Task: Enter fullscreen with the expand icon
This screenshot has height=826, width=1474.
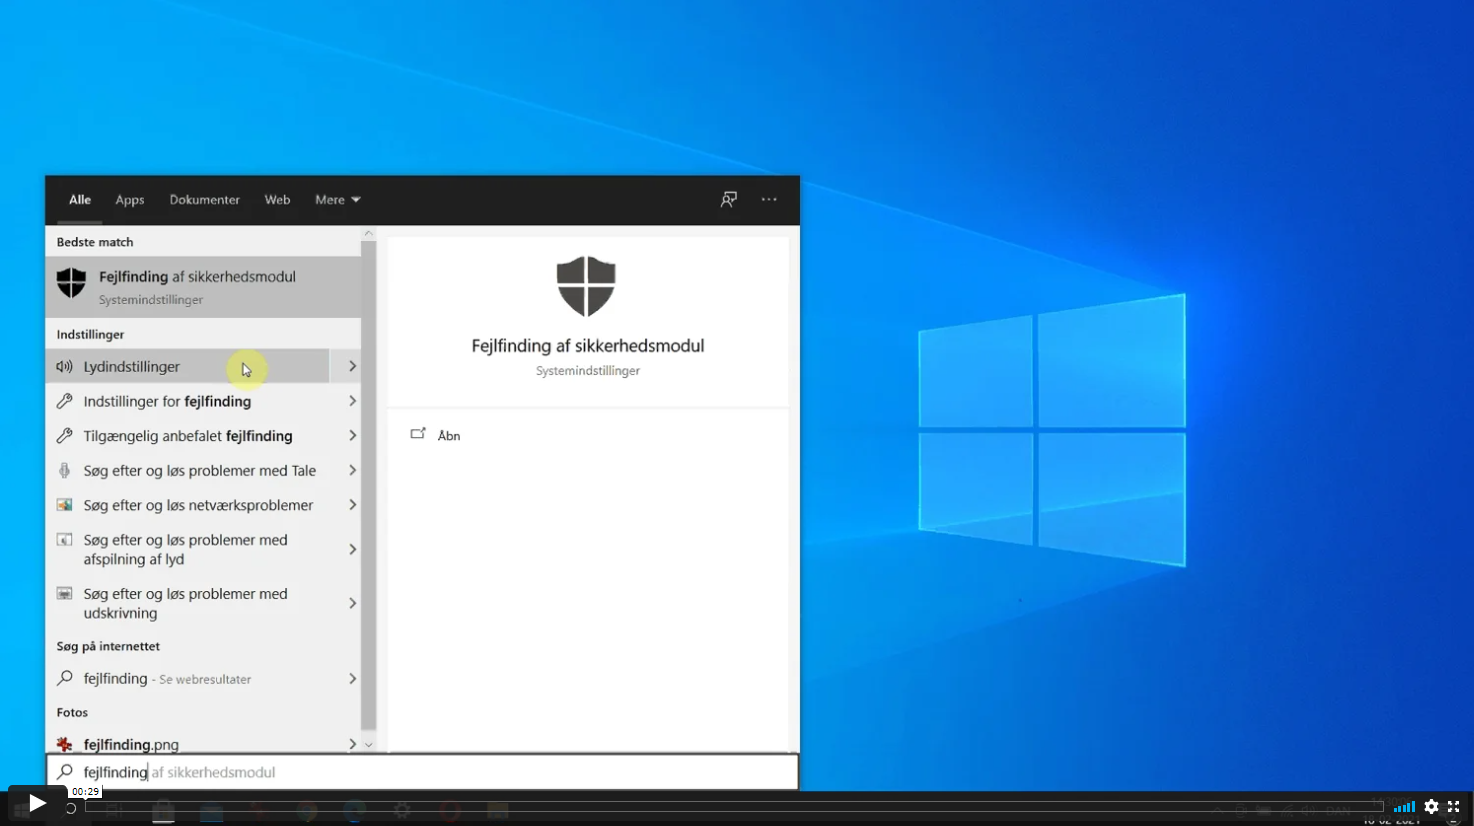Action: pos(1454,807)
